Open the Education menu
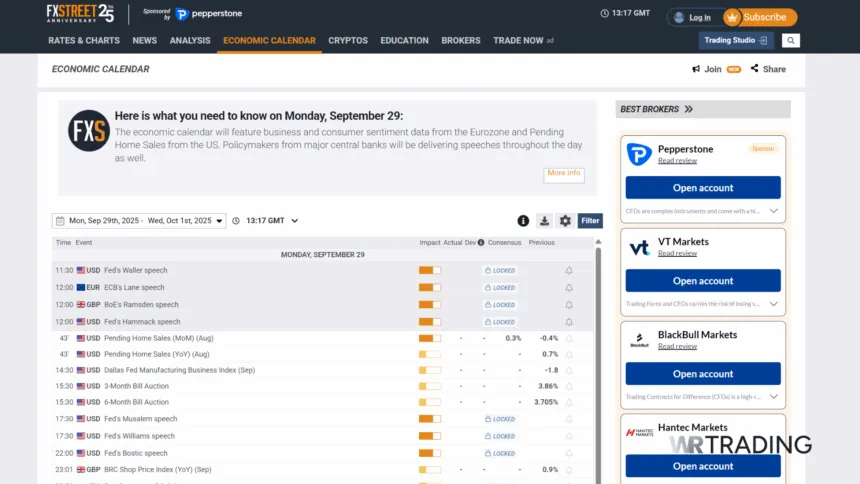 click(404, 41)
